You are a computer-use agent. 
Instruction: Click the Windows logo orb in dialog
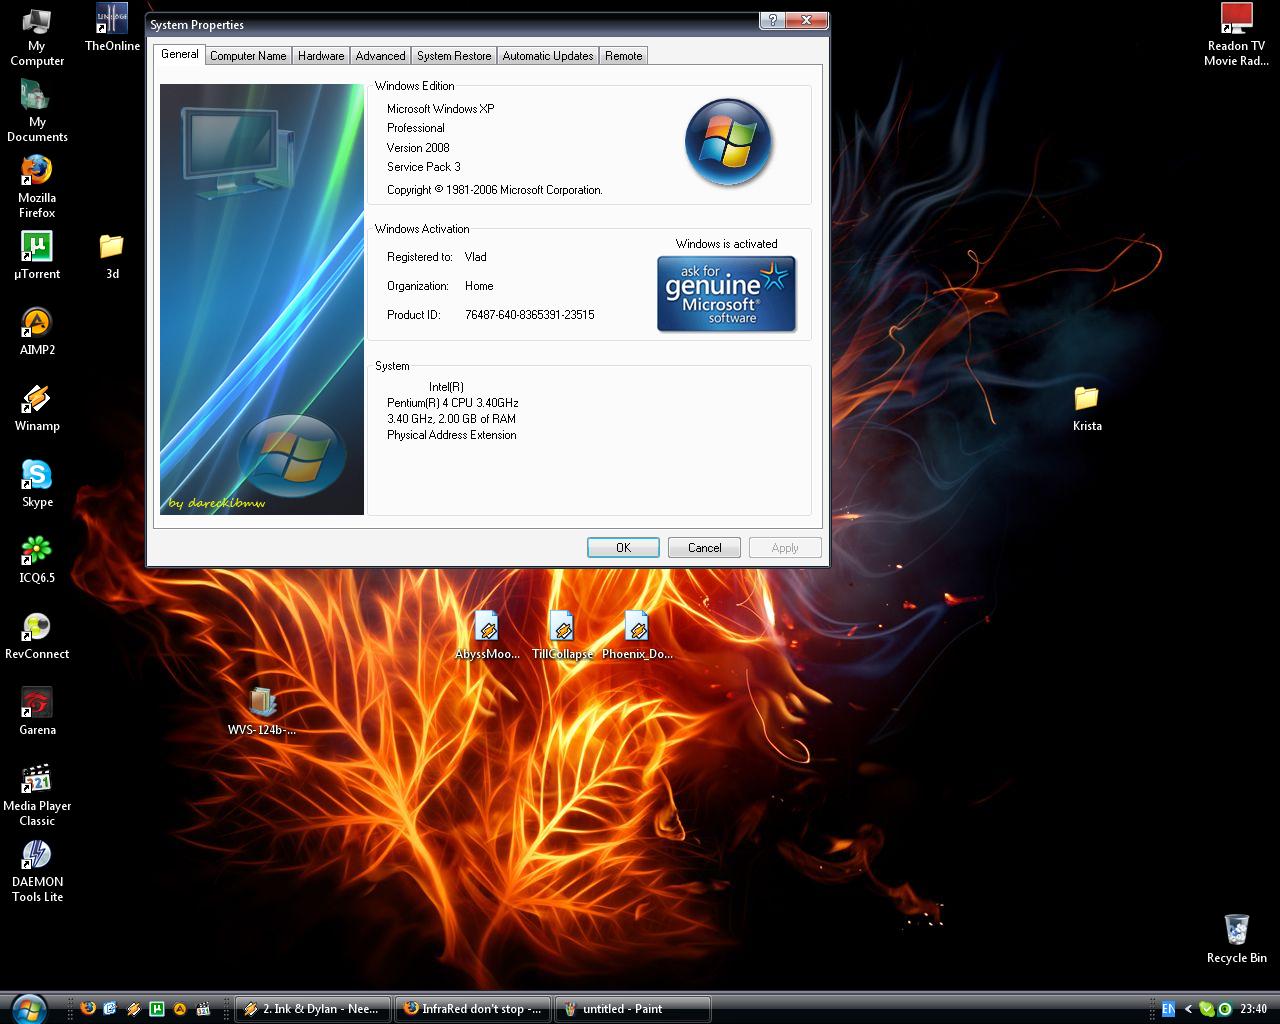click(x=728, y=141)
